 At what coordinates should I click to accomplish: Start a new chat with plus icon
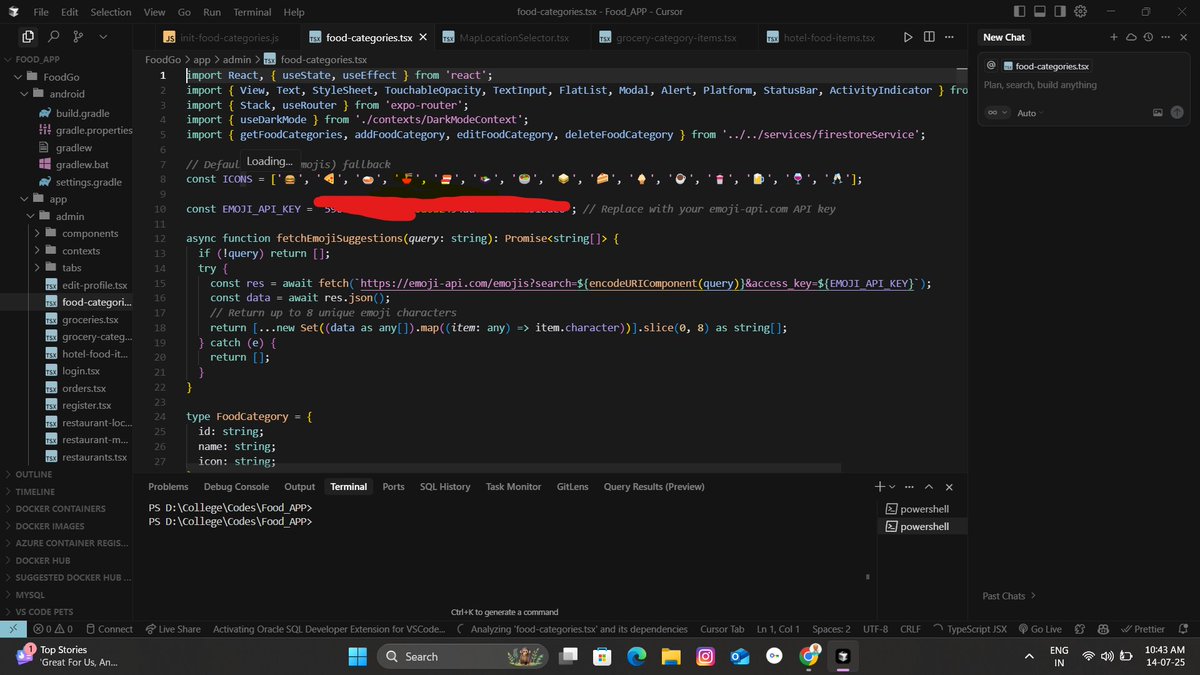point(1114,37)
